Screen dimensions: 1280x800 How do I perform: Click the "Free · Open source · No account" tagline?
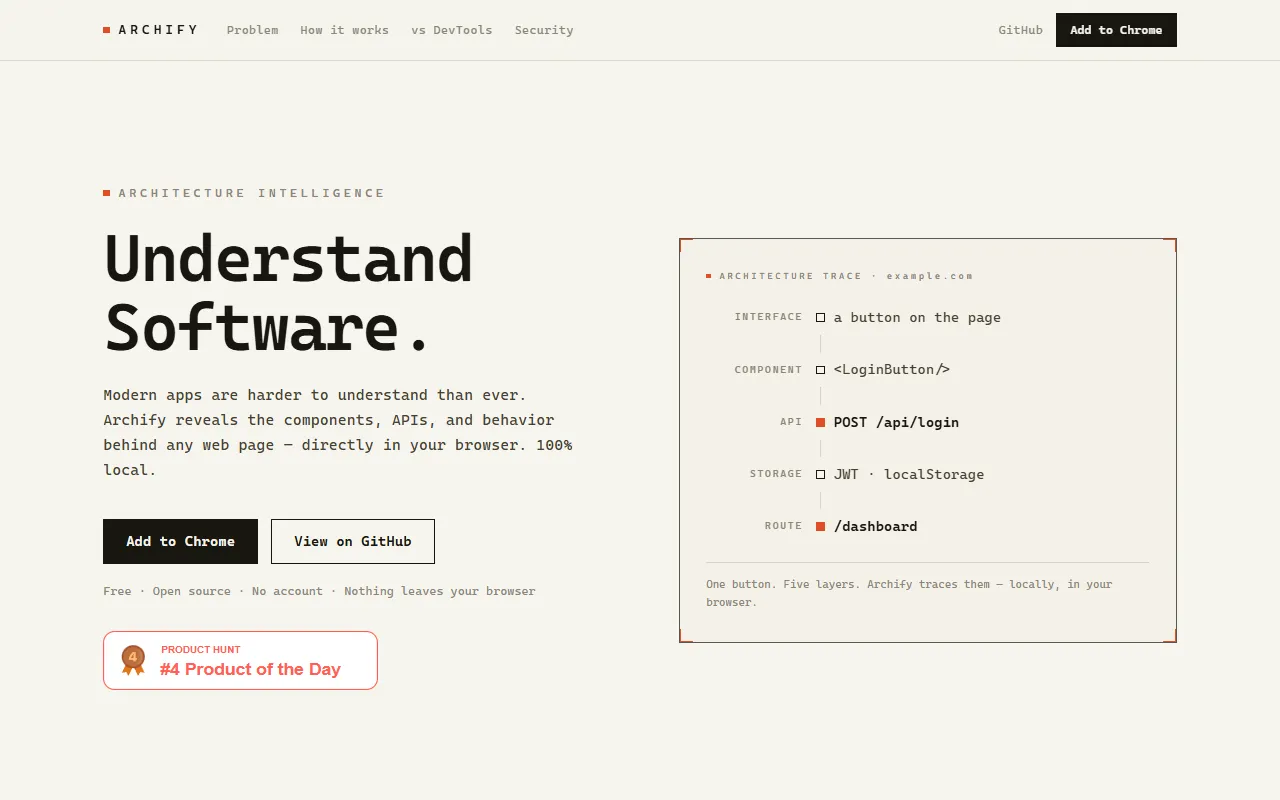pos(319,591)
